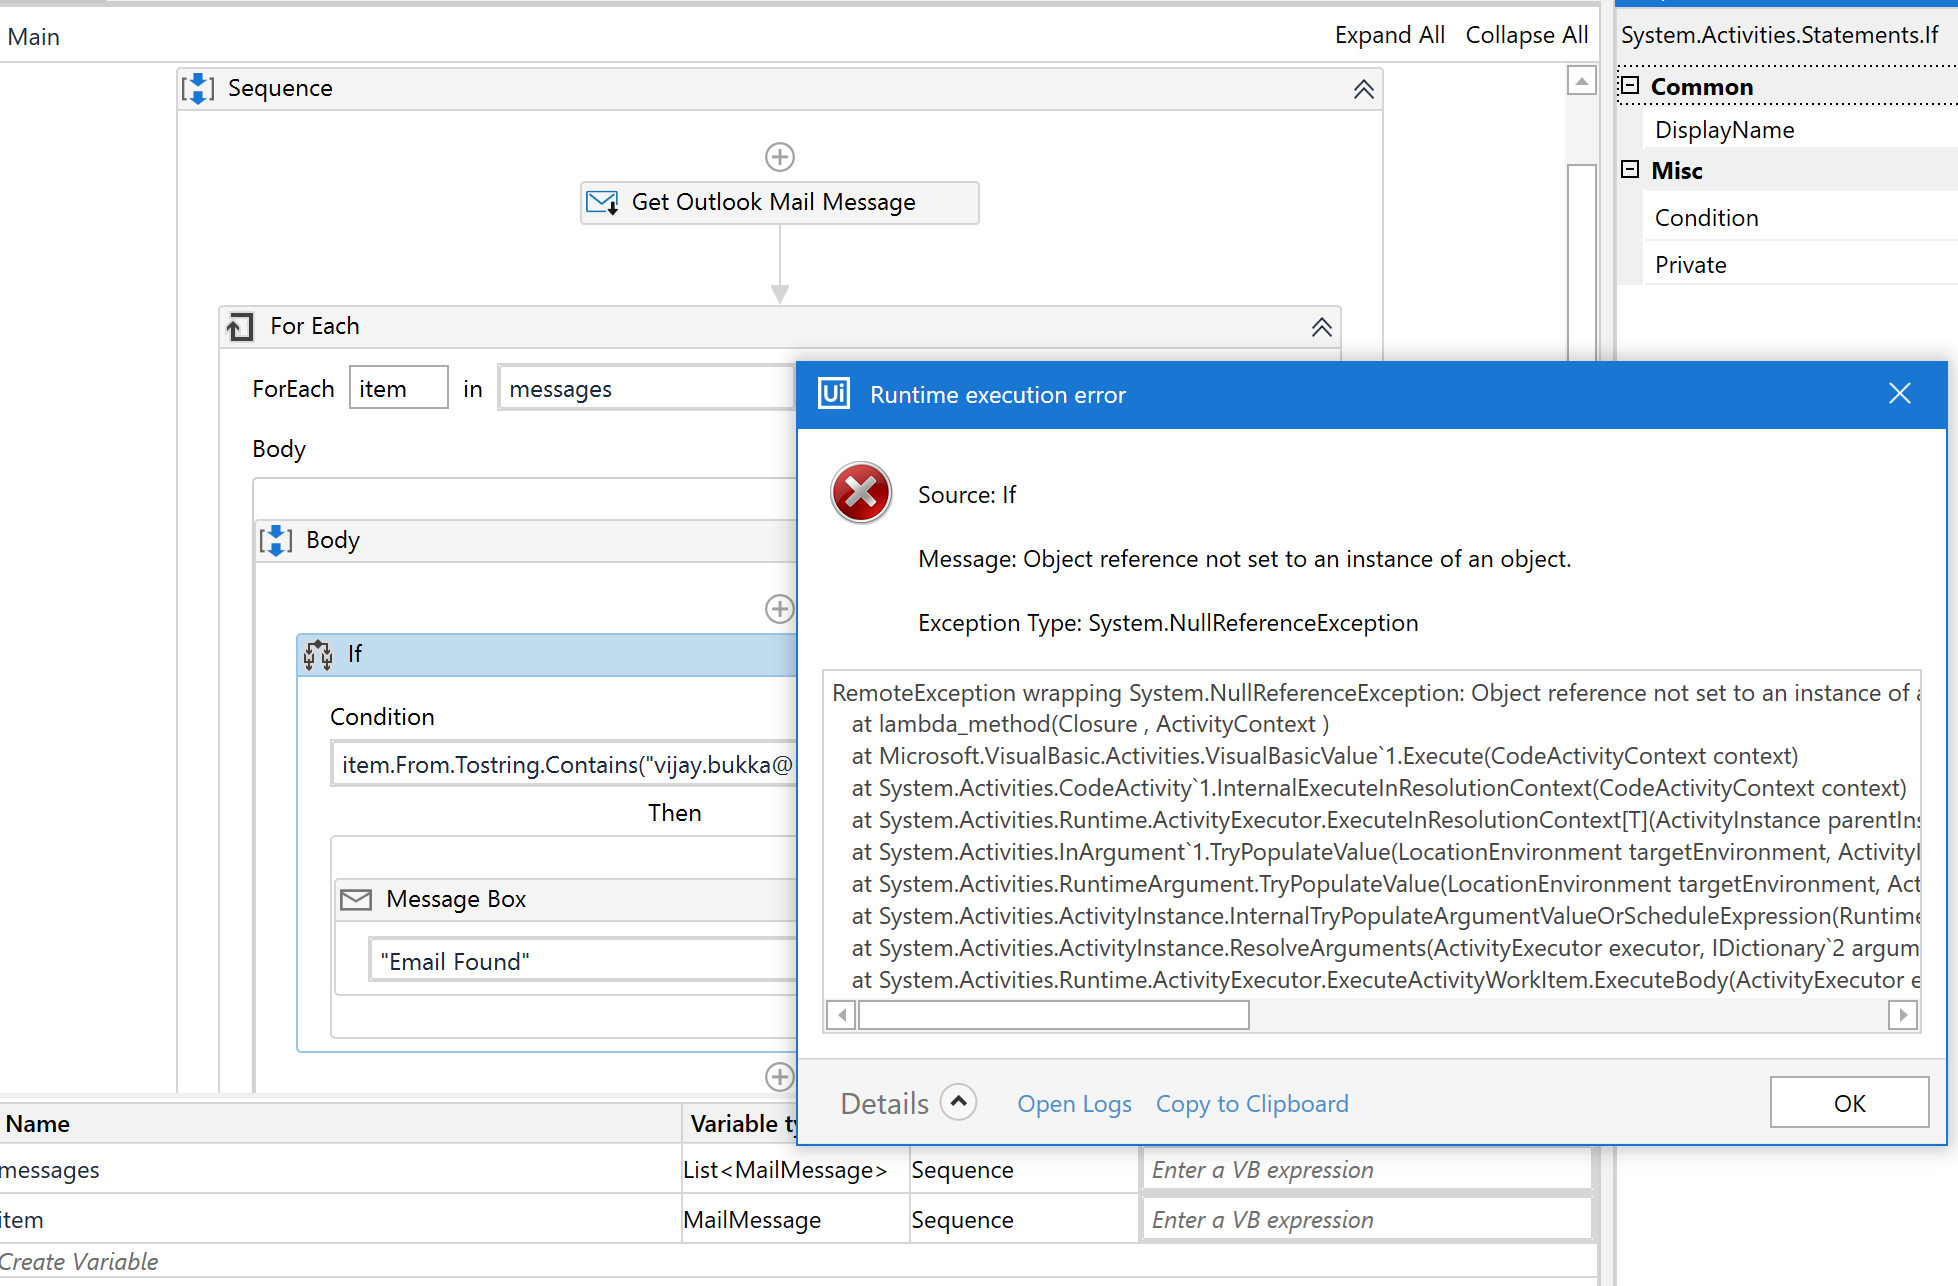Add an activity above Get Outlook Mail Message

tap(779, 157)
